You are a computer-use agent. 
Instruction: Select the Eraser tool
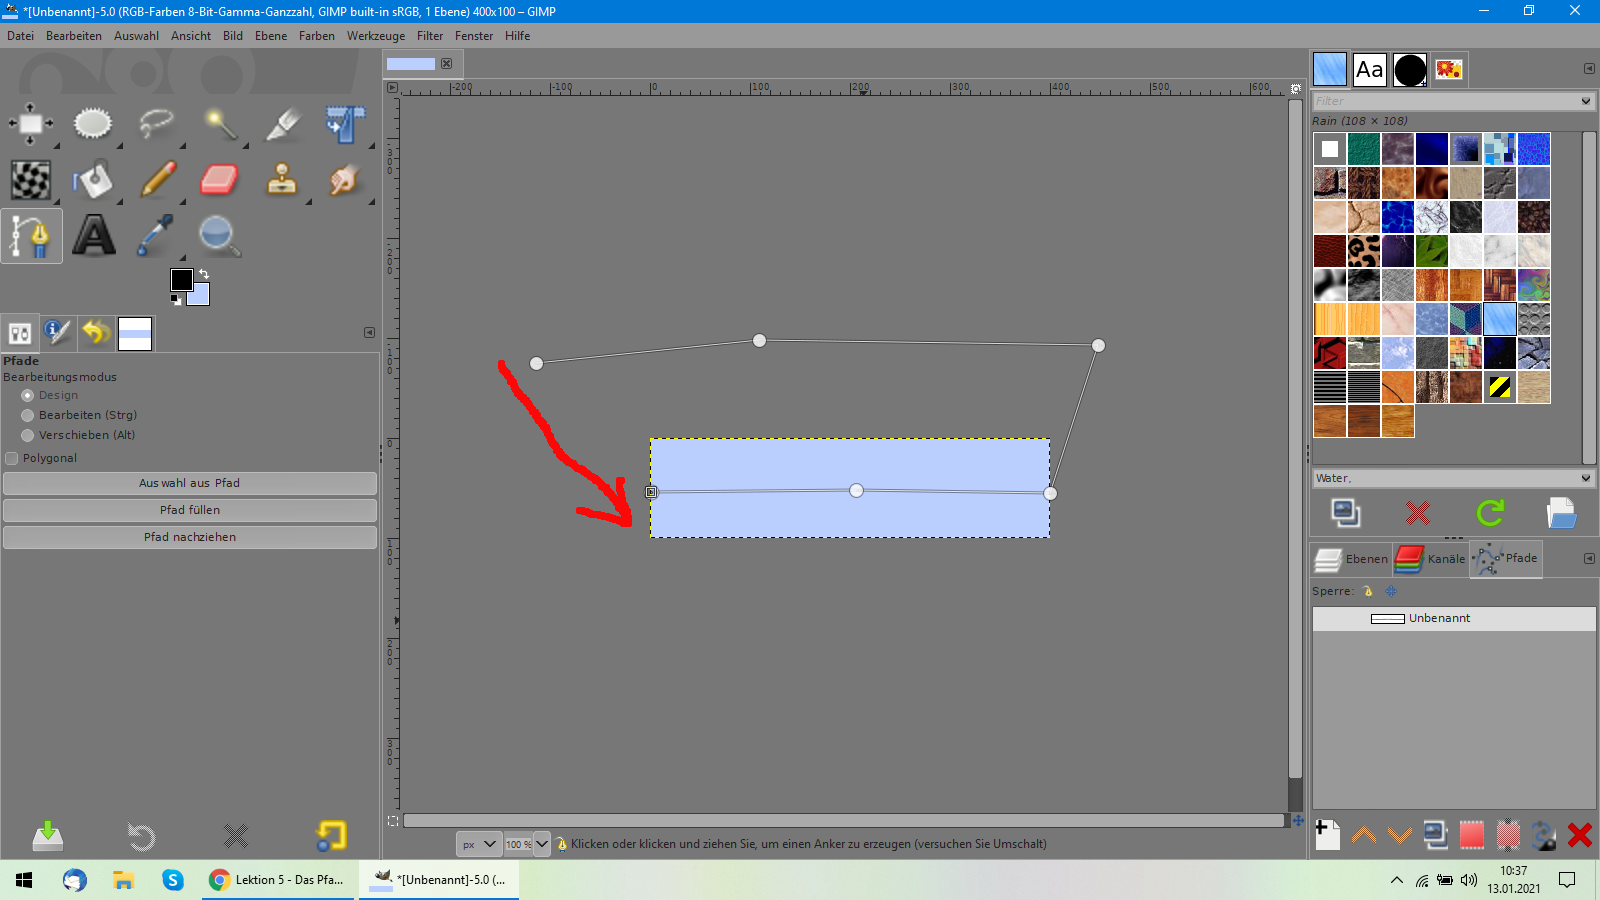pos(218,180)
